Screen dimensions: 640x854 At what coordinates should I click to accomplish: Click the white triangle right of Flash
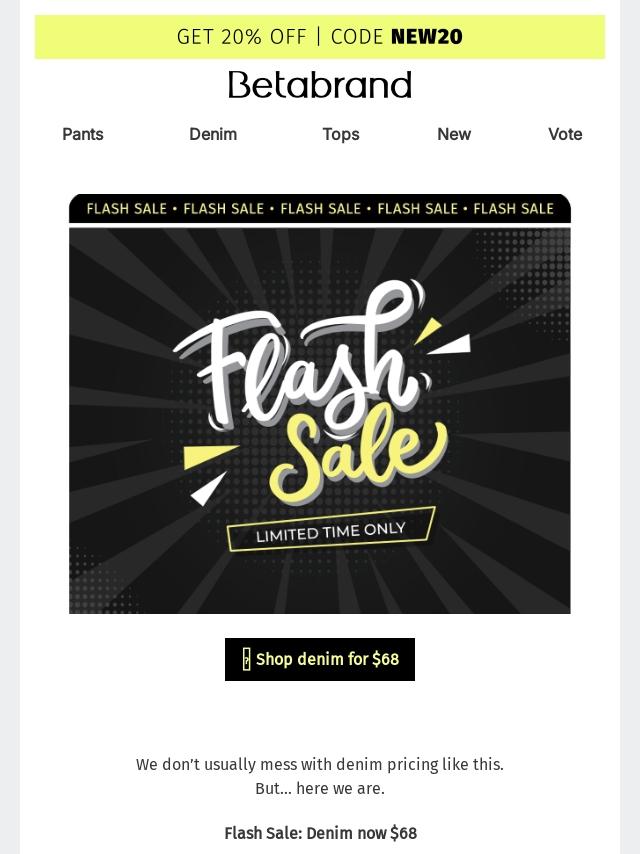coord(452,346)
